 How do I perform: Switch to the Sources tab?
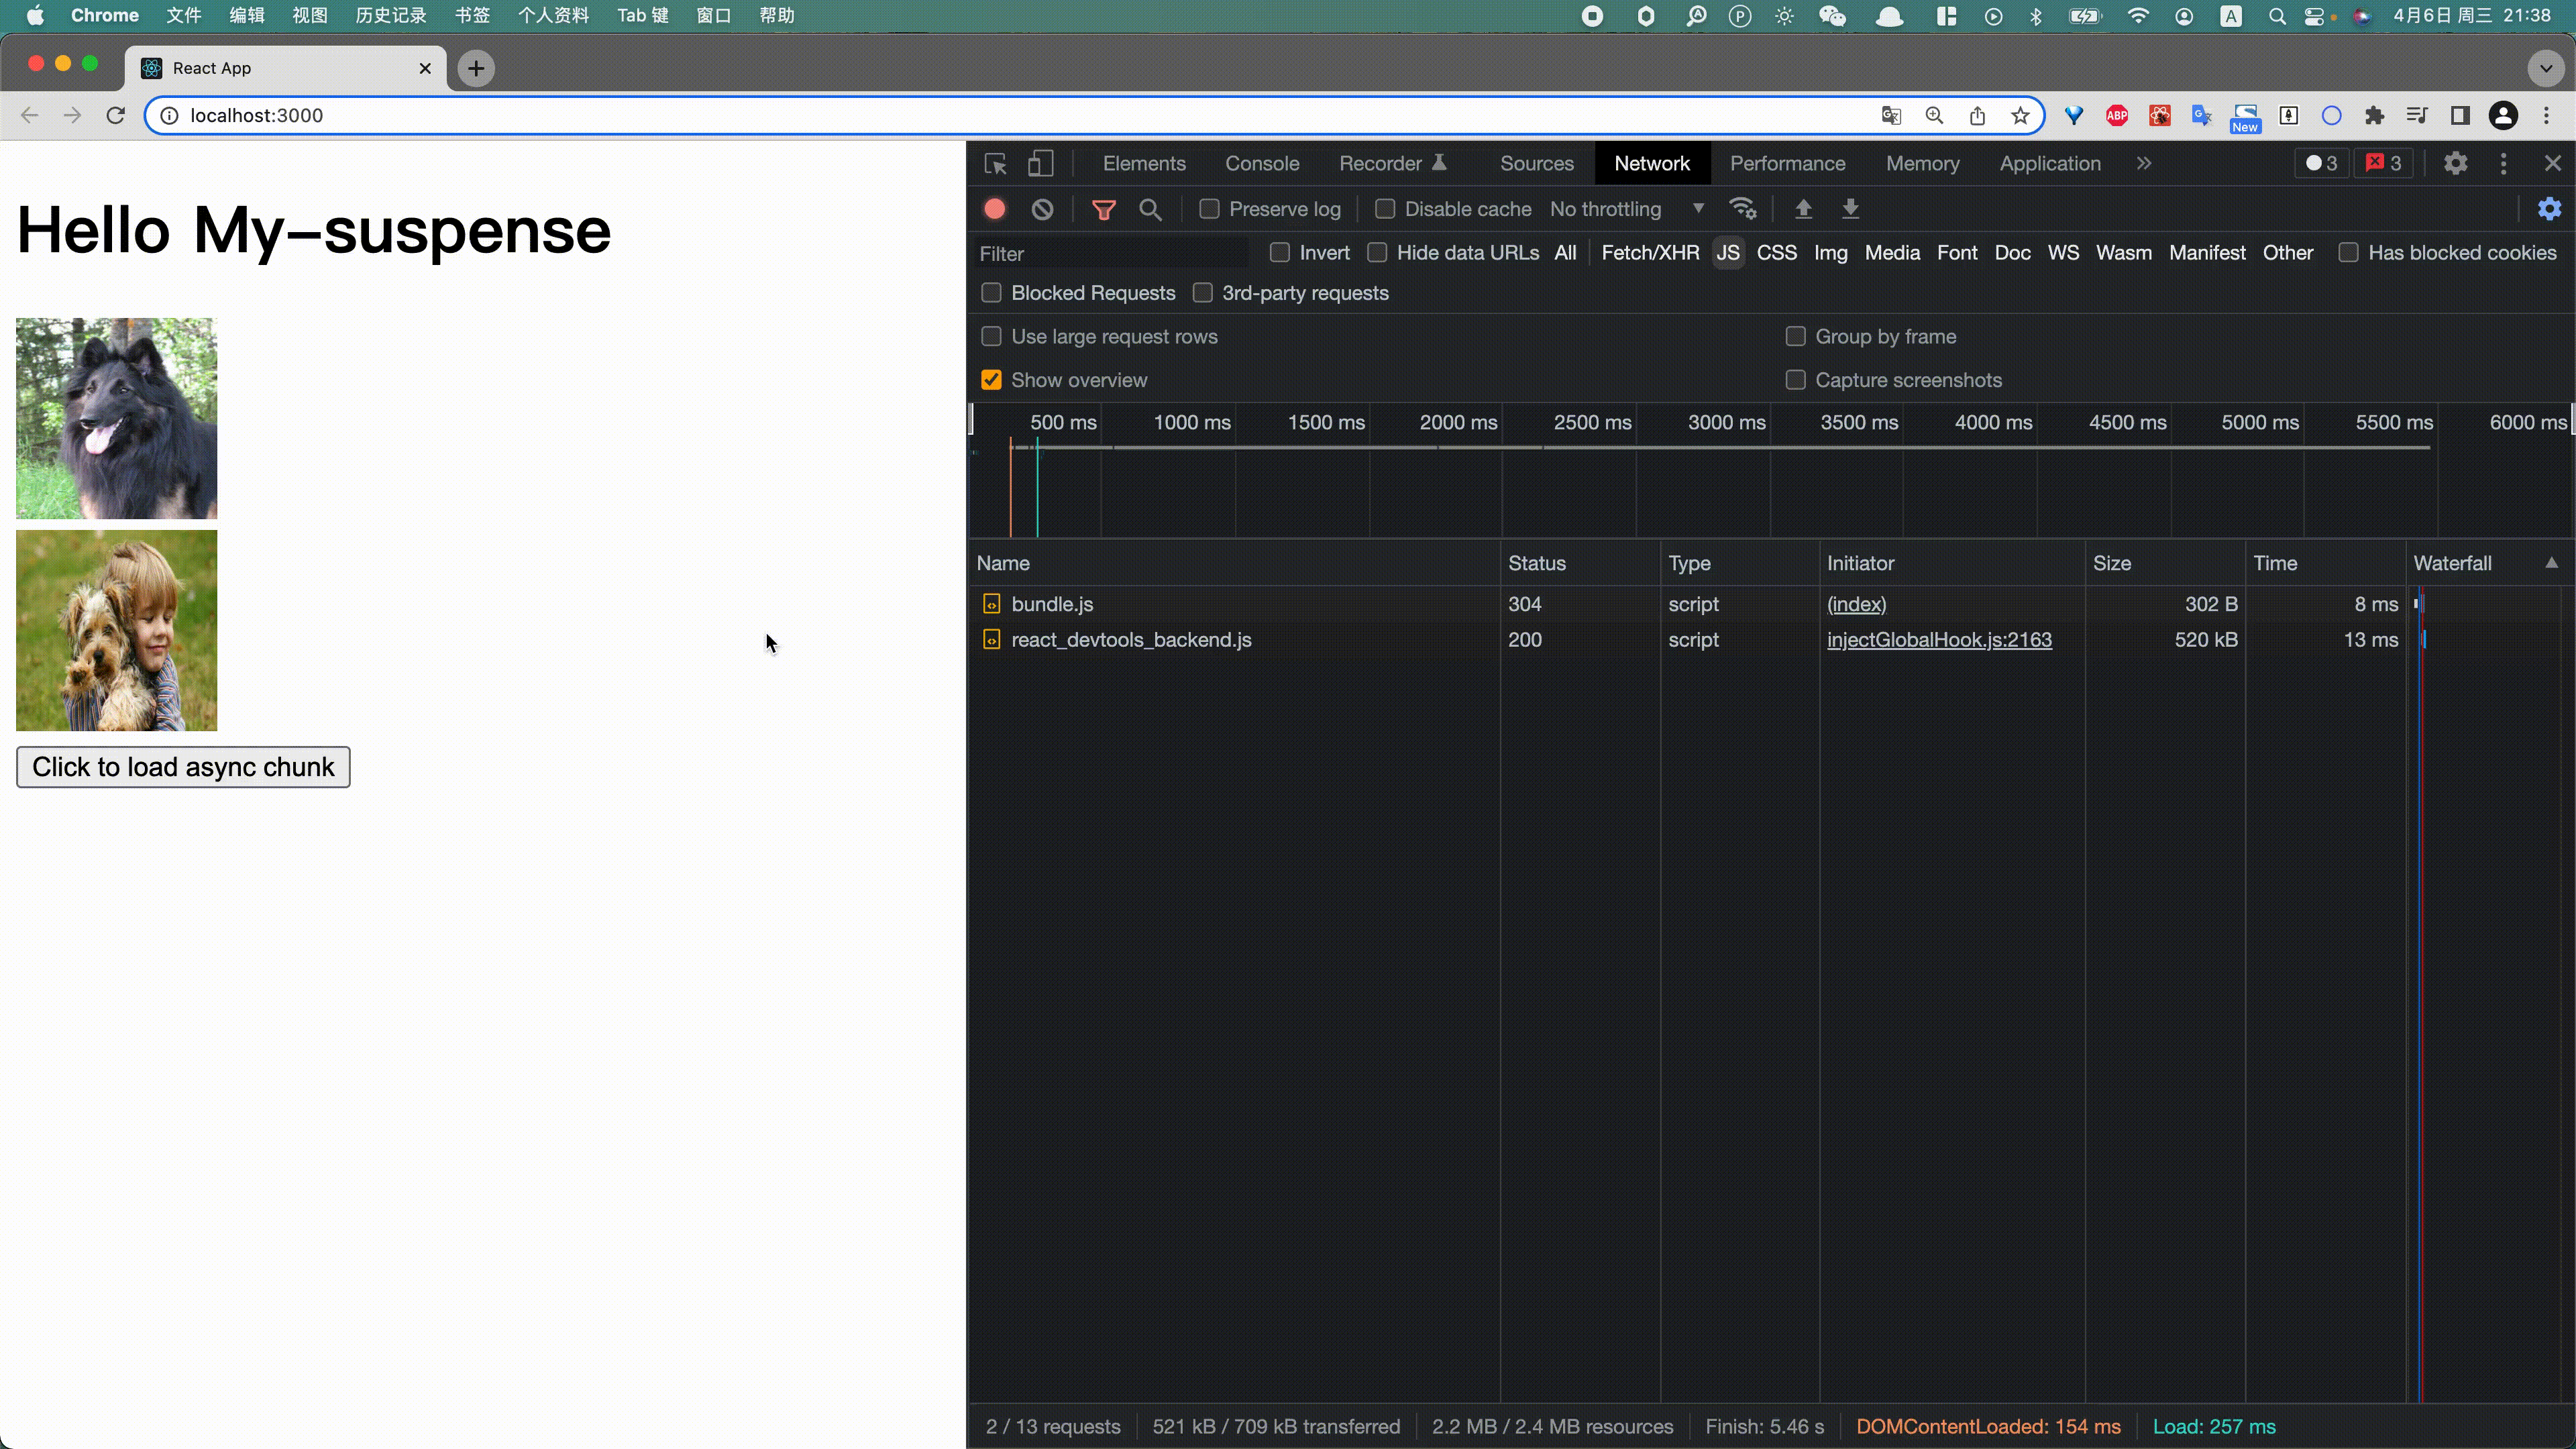point(1536,163)
